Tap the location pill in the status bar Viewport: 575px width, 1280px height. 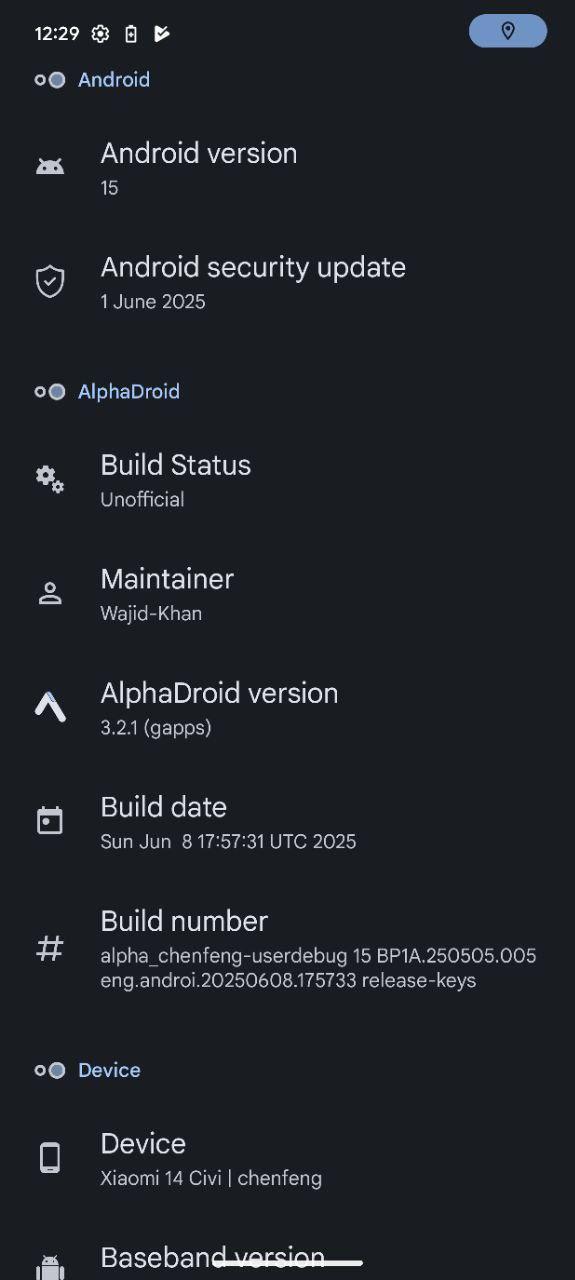(508, 31)
